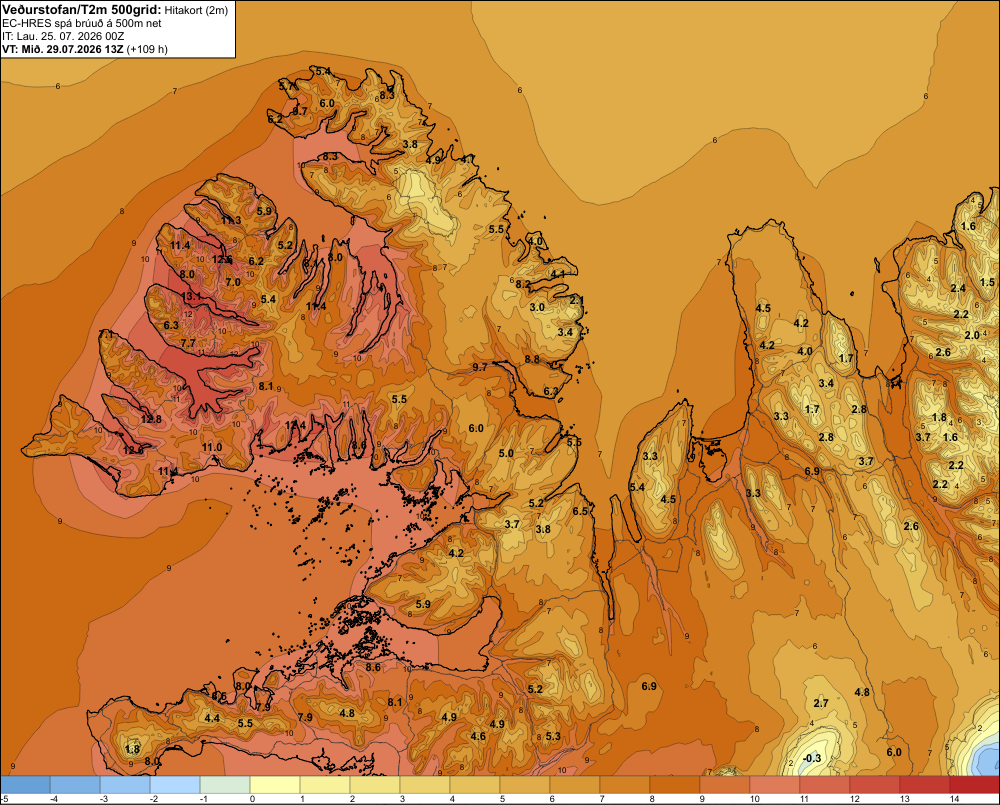Click the 1.5 temperature label
Image resolution: width=1000 pixels, height=805 pixels.
coord(987,282)
